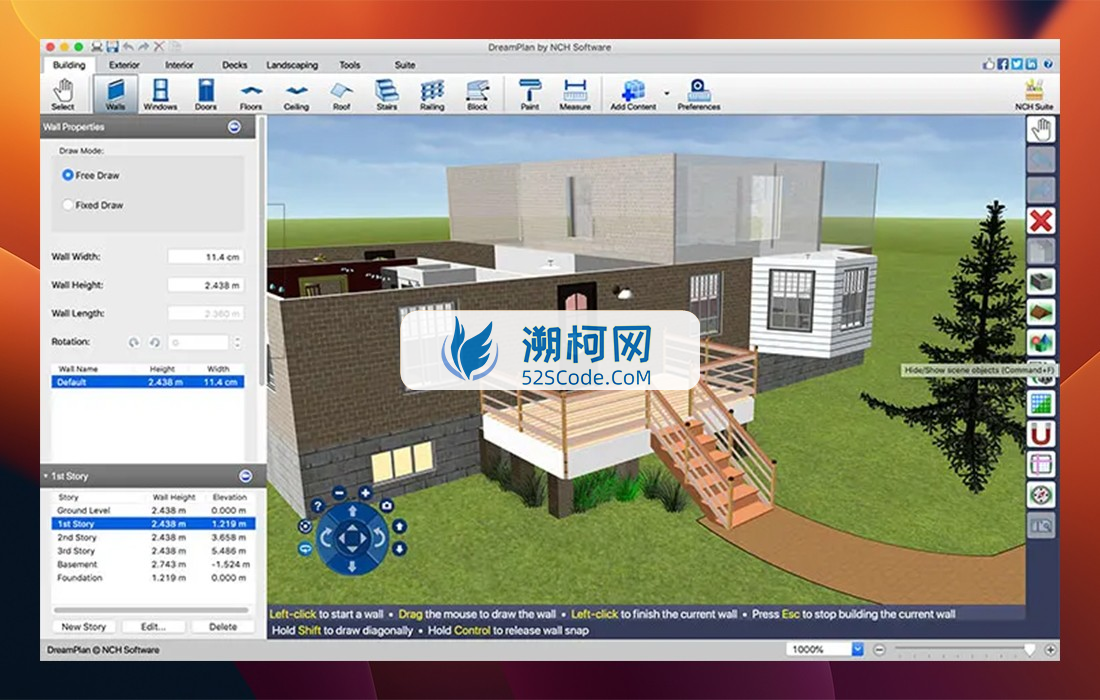The image size is (1100, 700).
Task: Switch to the Interior tab
Action: tap(179, 65)
